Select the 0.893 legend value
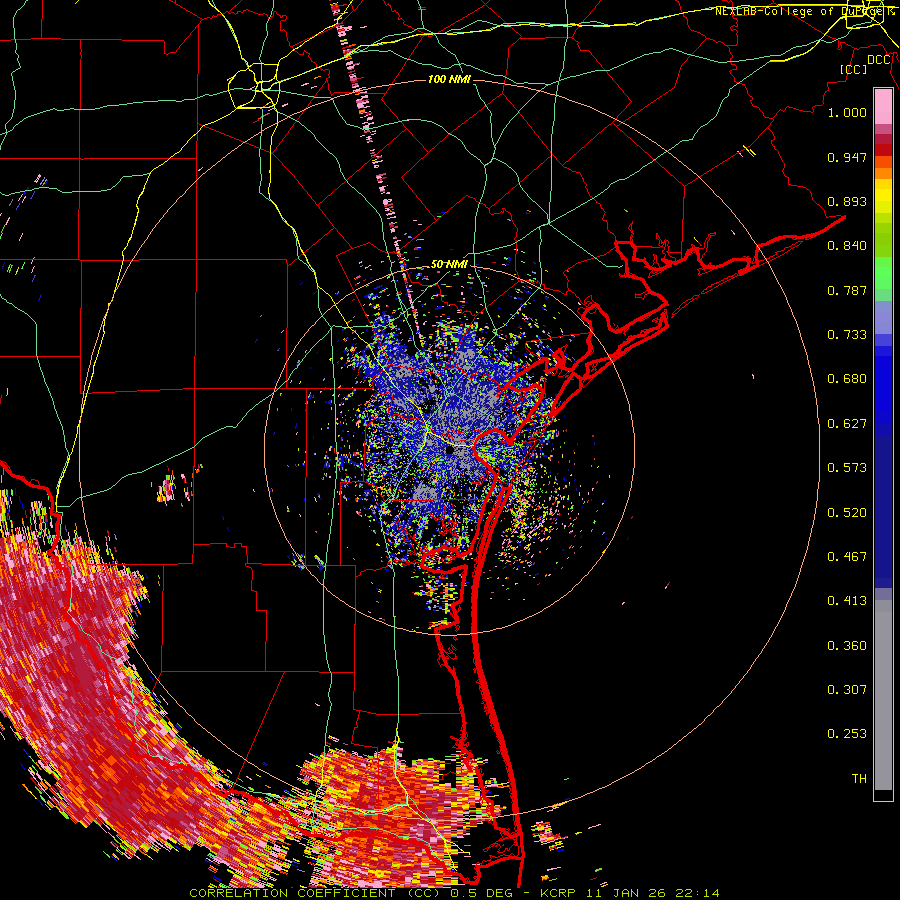 click(847, 201)
